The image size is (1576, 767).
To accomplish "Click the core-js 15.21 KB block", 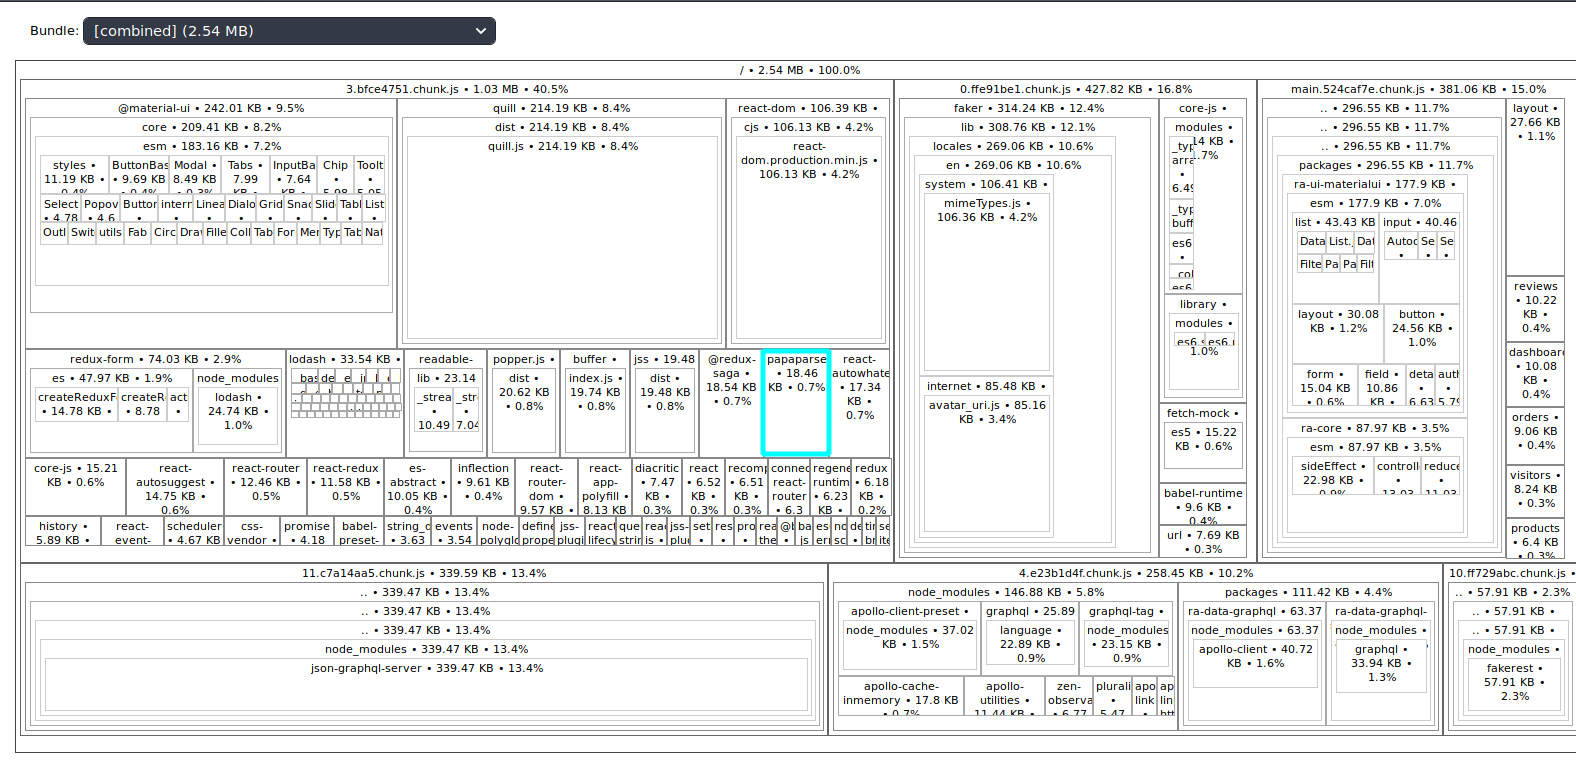I will coord(75,487).
